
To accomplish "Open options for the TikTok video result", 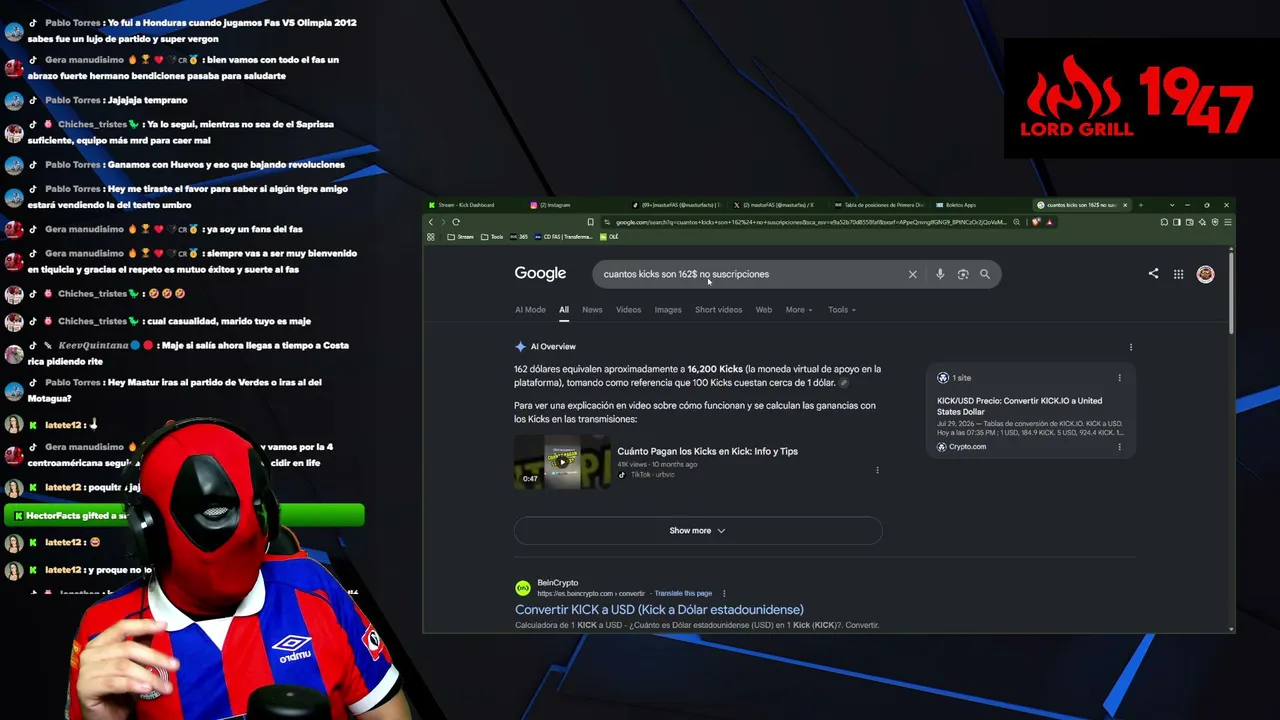I will click(877, 470).
